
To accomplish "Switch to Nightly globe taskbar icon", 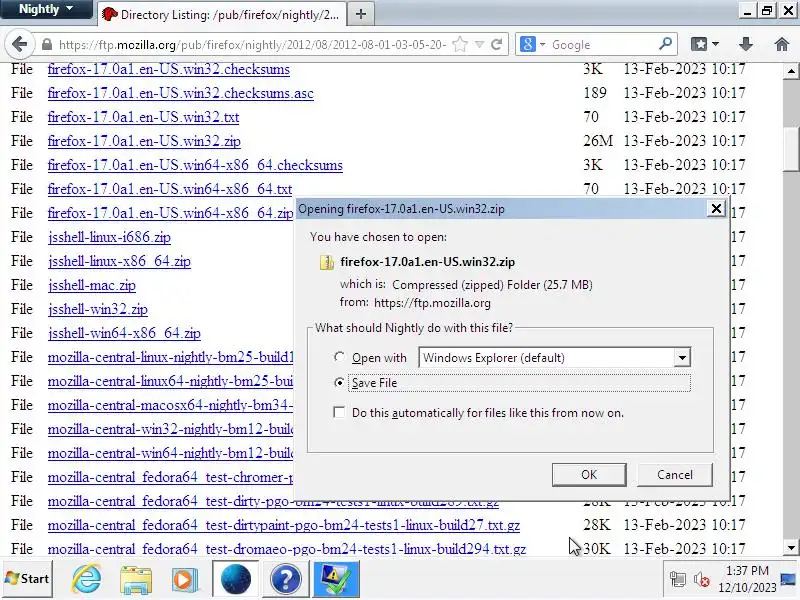I will tap(235, 579).
